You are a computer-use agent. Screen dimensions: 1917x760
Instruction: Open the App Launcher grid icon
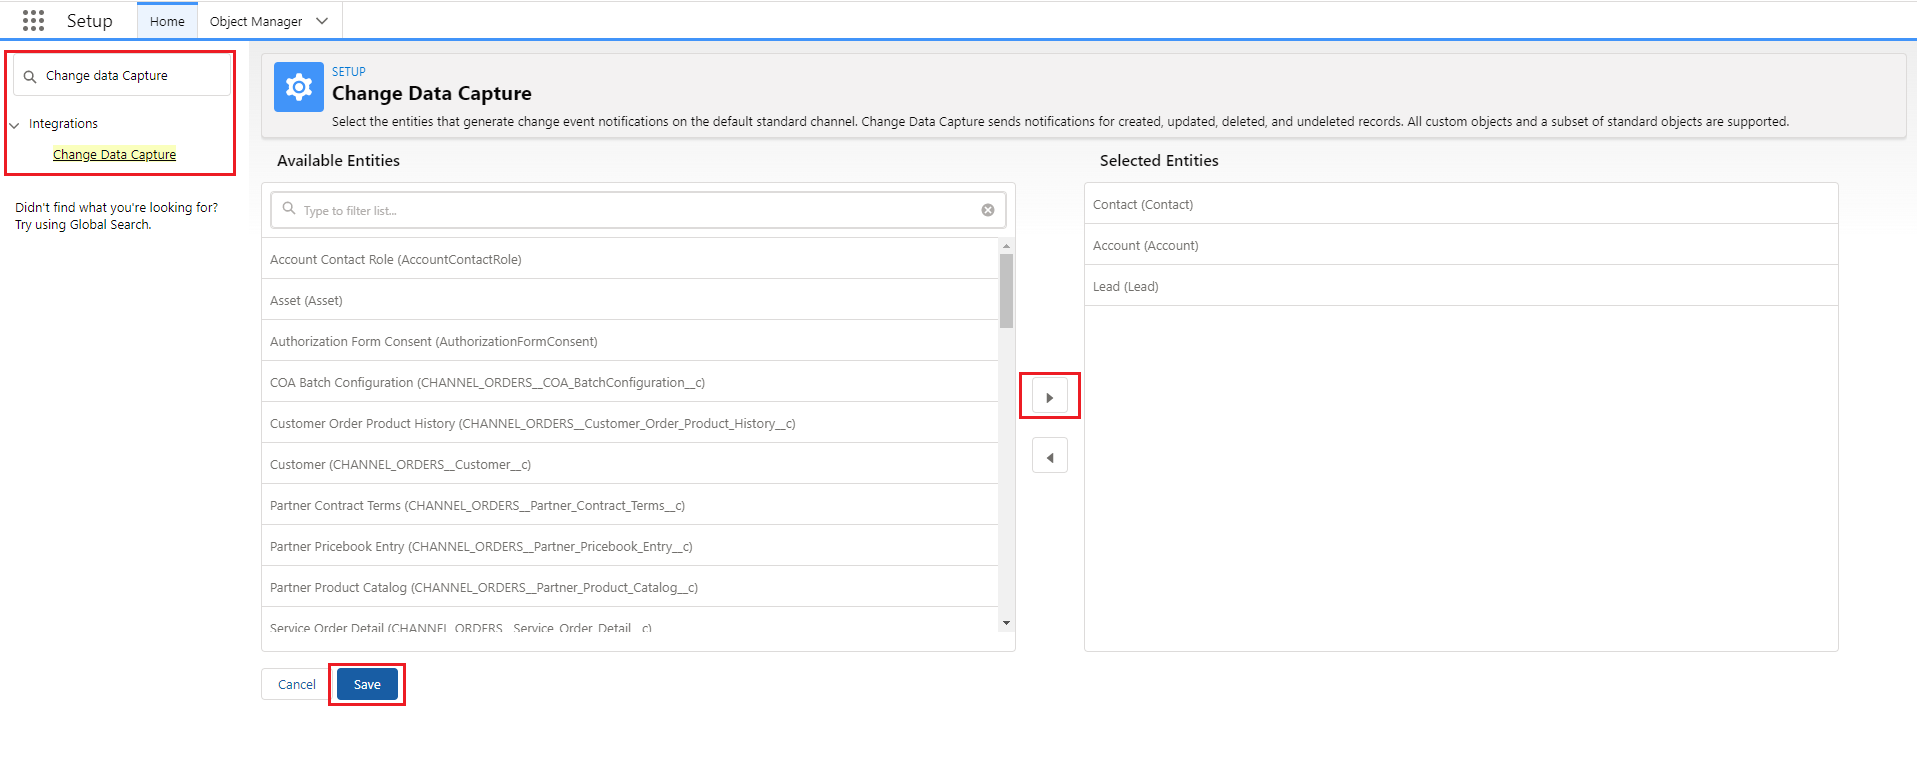point(33,21)
